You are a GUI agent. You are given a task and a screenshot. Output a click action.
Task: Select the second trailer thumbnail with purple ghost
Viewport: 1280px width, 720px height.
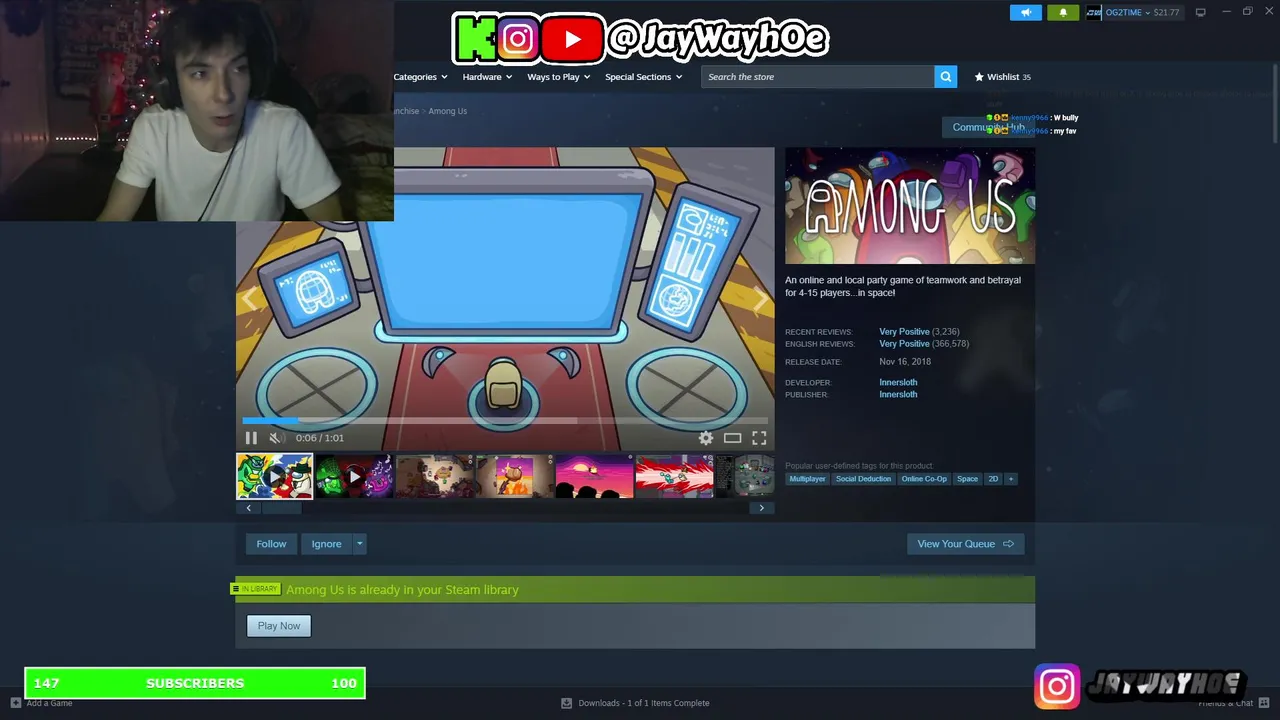tap(354, 477)
